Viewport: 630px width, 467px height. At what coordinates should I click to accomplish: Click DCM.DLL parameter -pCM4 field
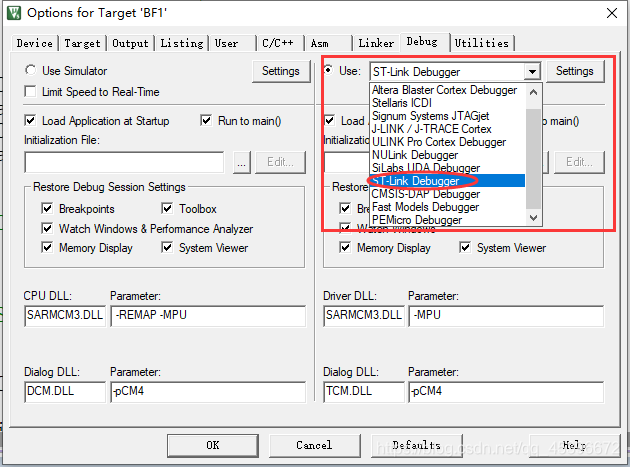point(208,391)
